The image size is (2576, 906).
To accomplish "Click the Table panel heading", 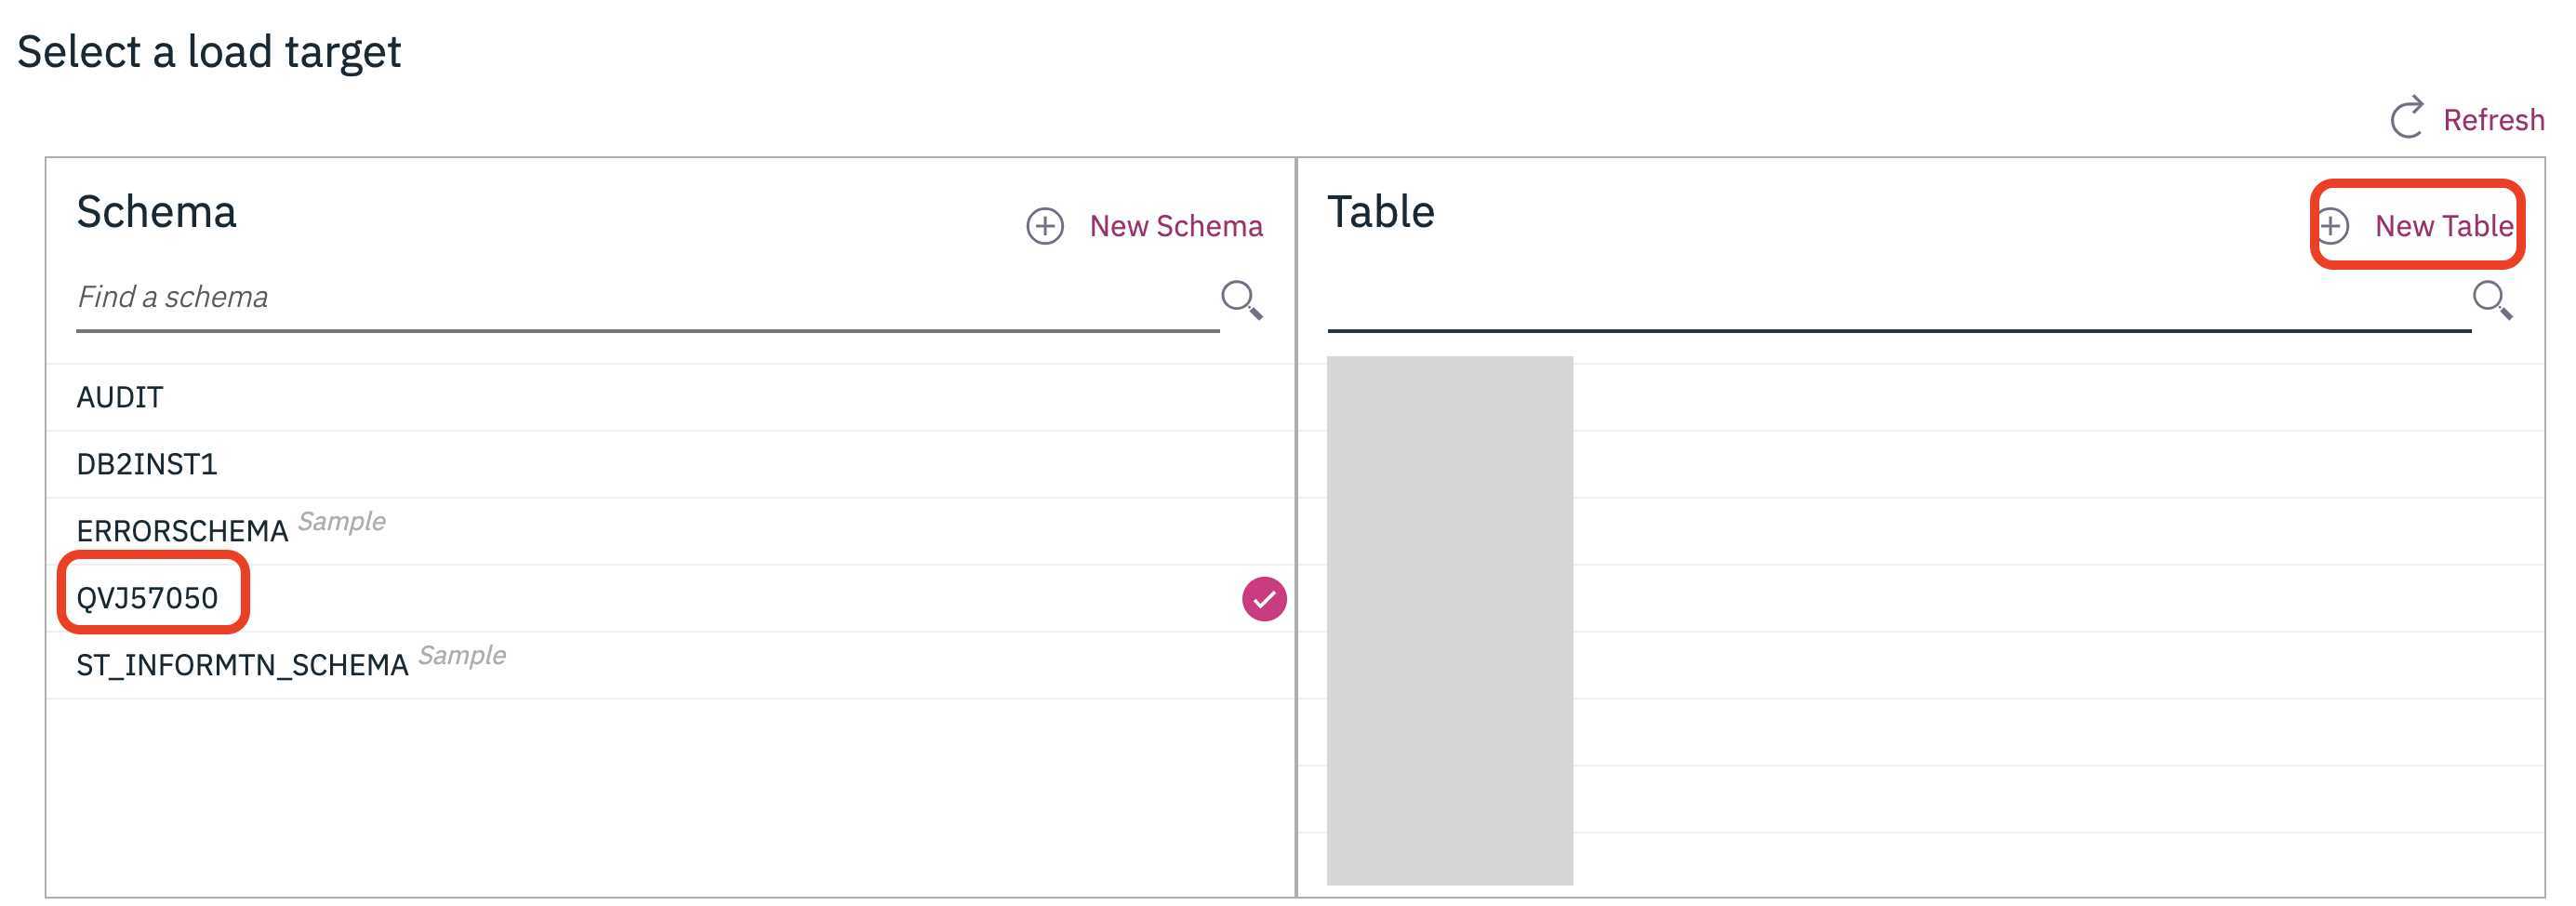I will point(1380,212).
